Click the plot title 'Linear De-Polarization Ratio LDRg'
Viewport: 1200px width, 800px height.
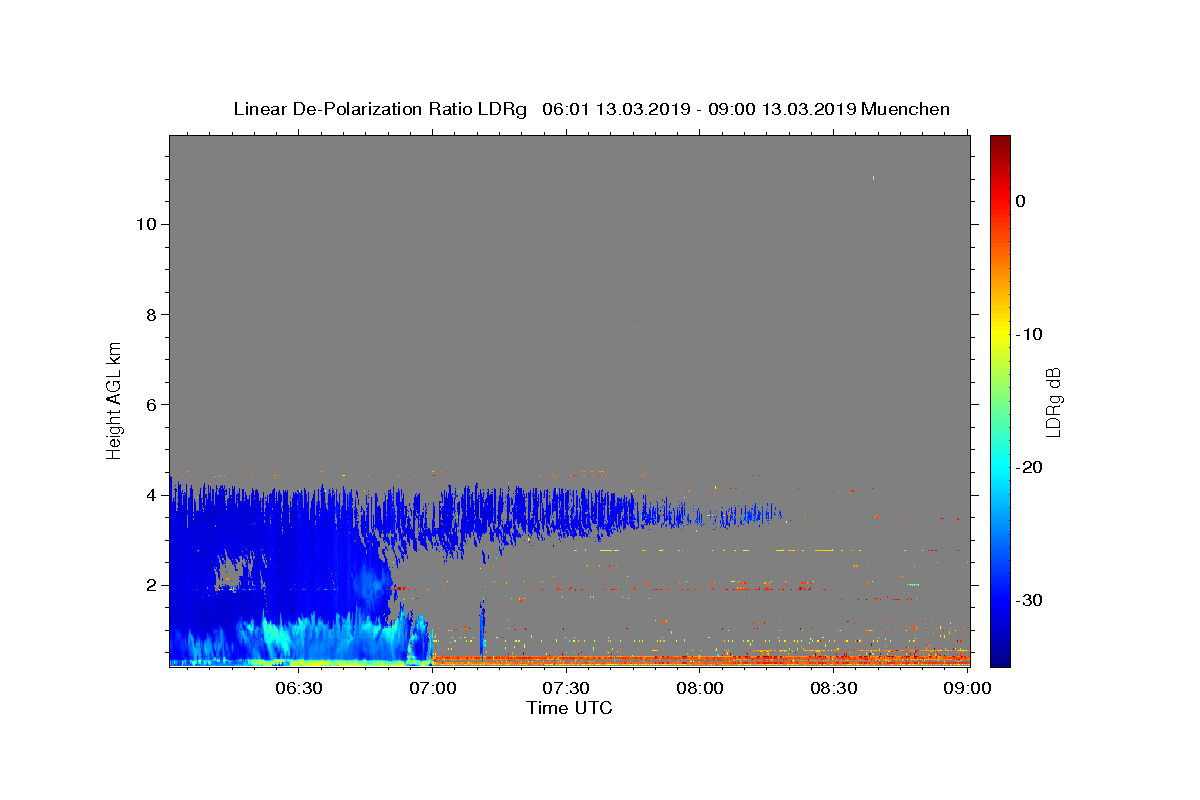point(380,109)
